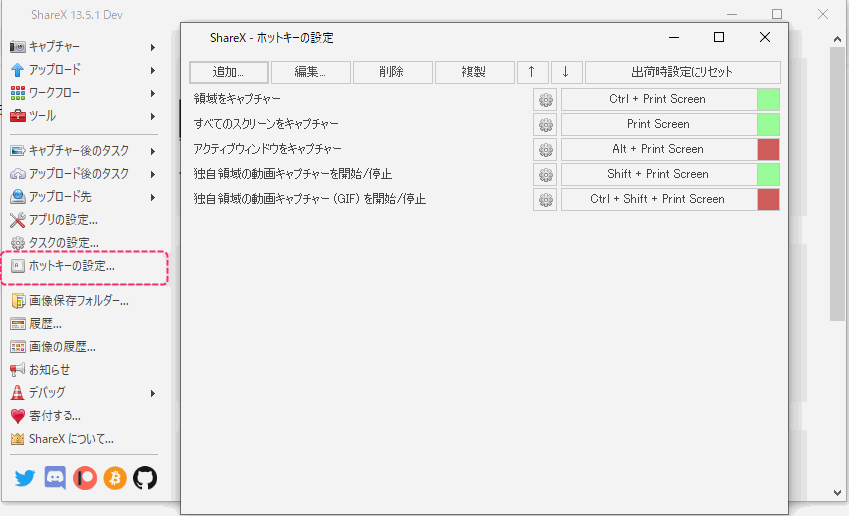Open the アプリの設定... menu entry
Viewport: 849px width, 516px height.
(x=63, y=220)
